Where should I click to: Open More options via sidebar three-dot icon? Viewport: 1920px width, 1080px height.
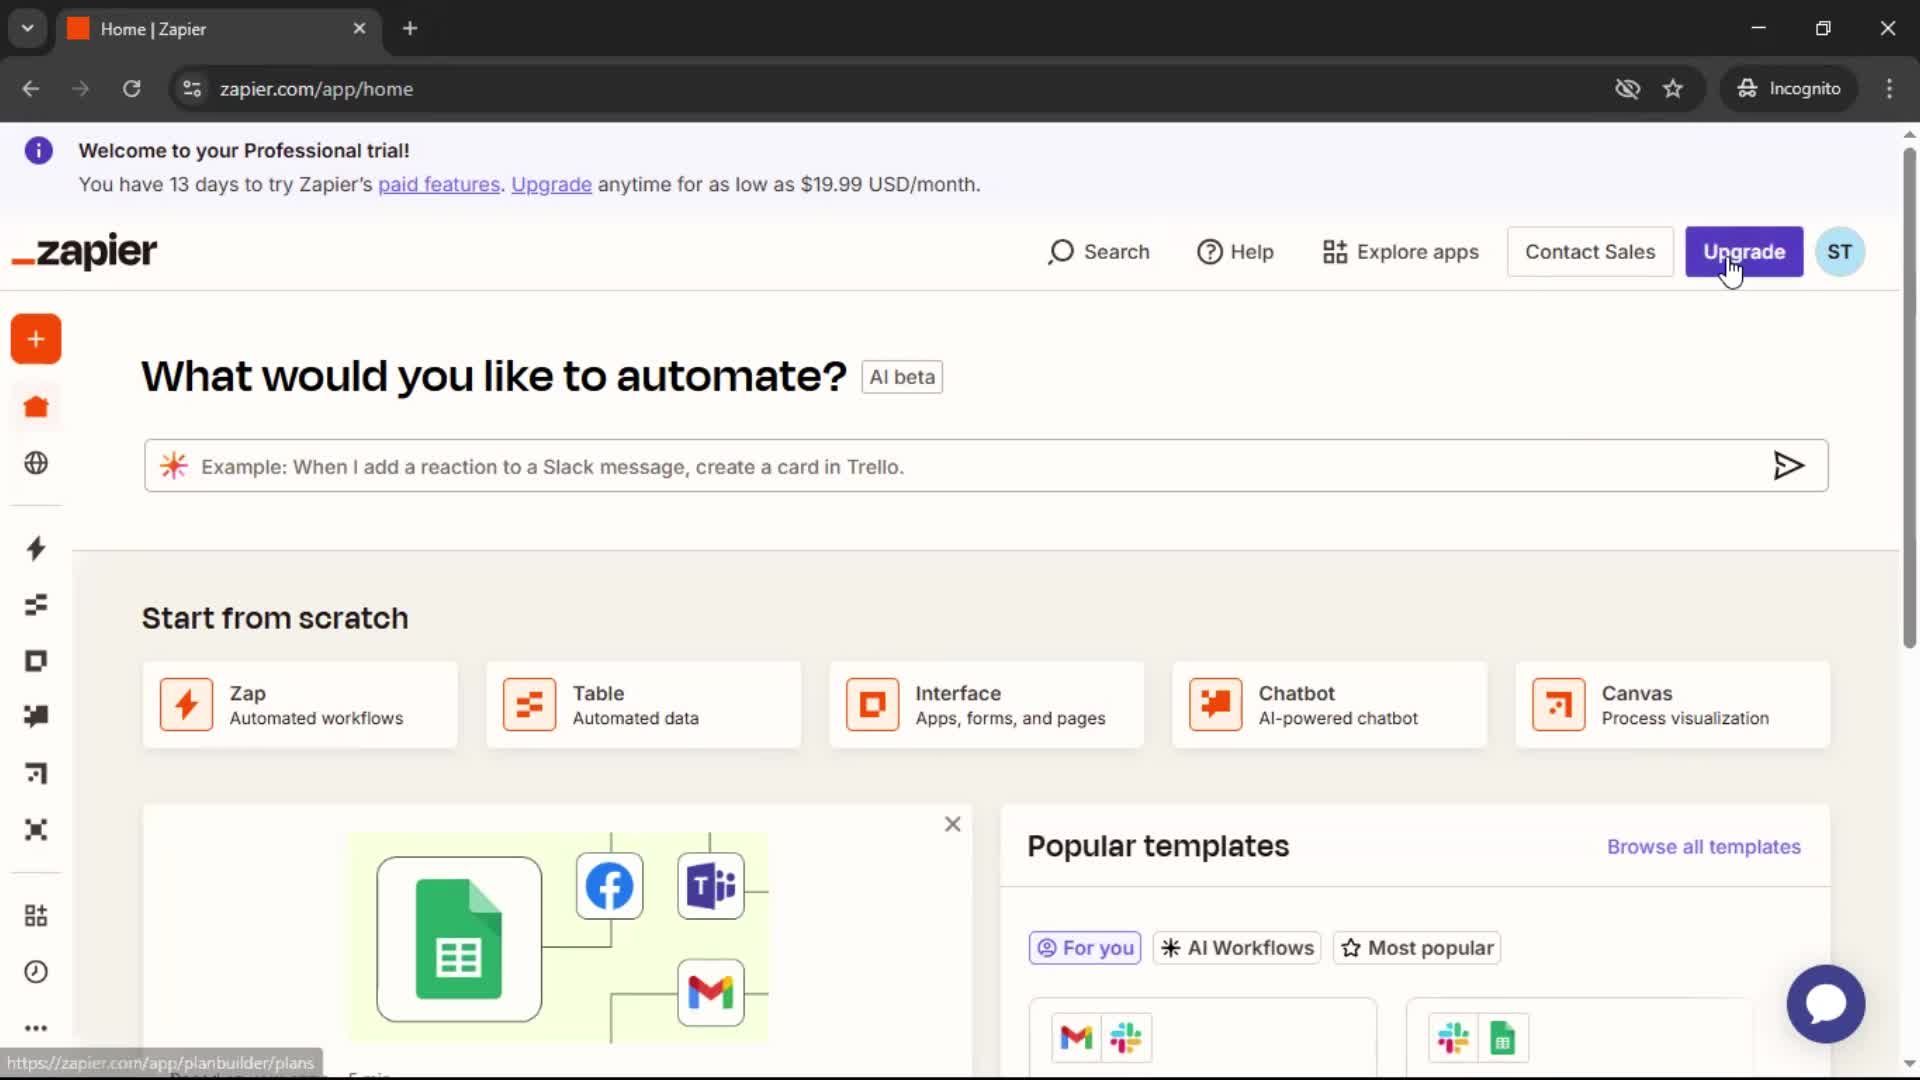(36, 1028)
